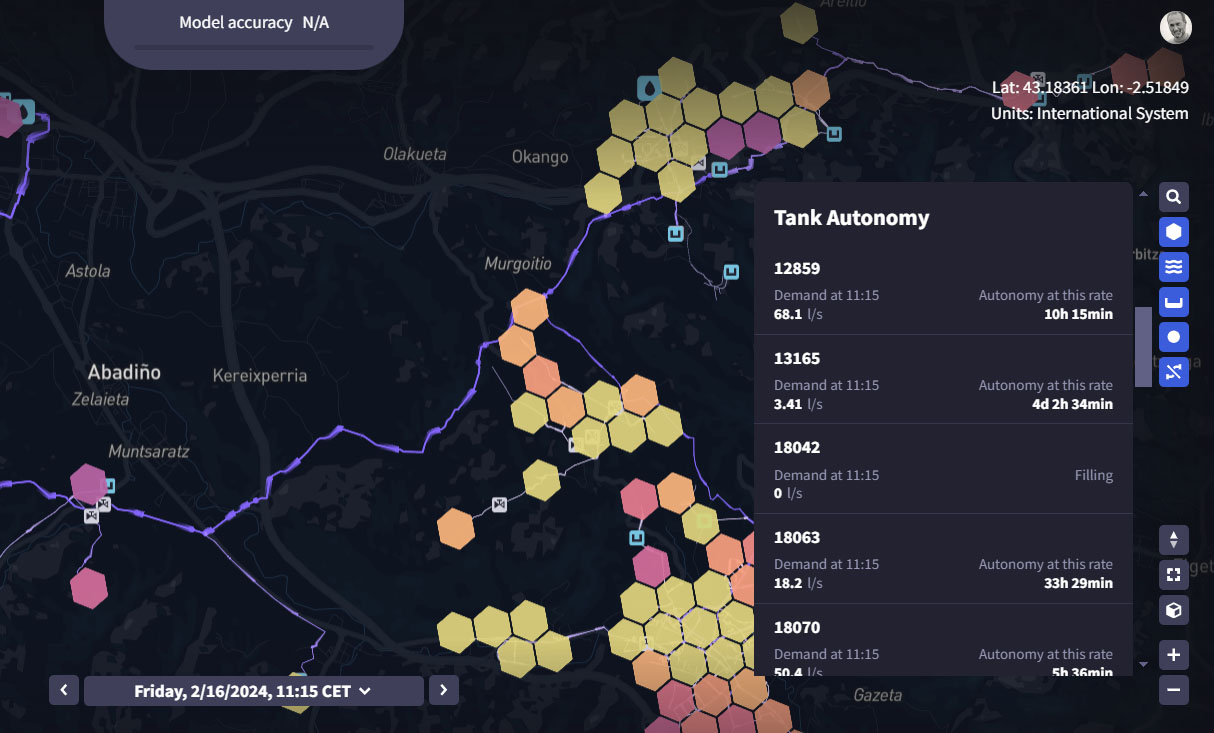Viewport: 1214px width, 733px height.
Task: Toggle the hexagon layer button
Action: pos(1173,232)
